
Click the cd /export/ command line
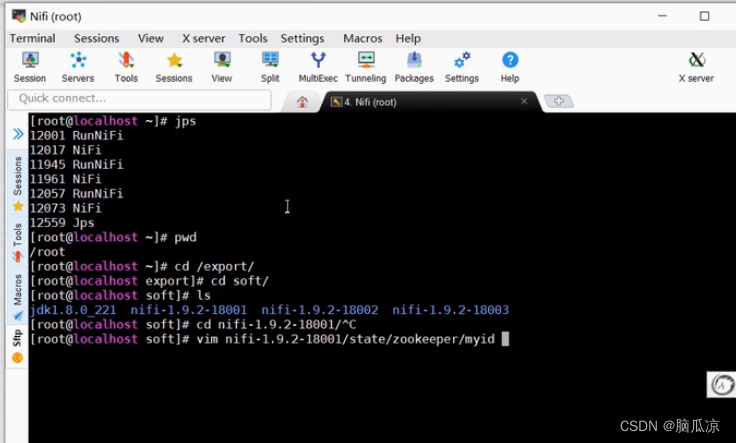click(142, 266)
